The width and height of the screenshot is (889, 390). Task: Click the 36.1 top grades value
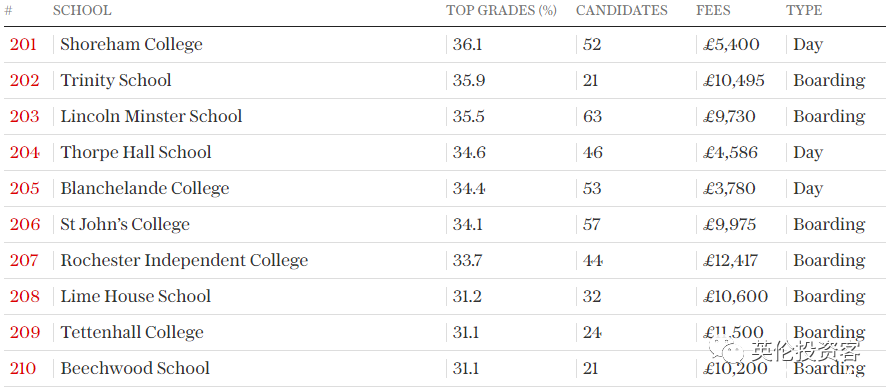(x=467, y=44)
